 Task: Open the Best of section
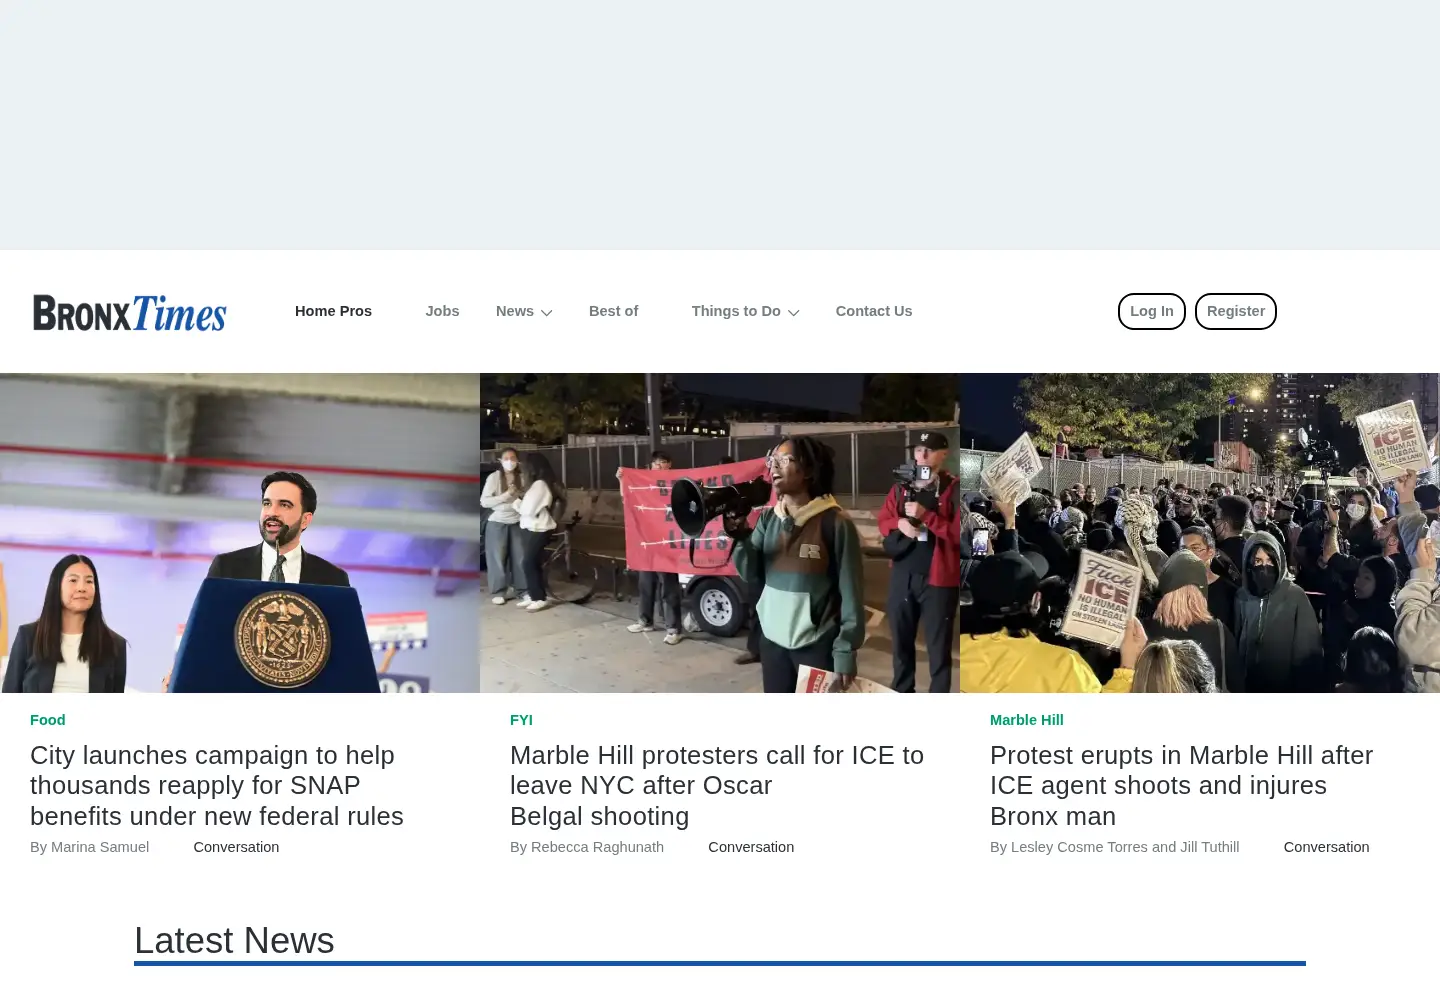pyautogui.click(x=613, y=311)
